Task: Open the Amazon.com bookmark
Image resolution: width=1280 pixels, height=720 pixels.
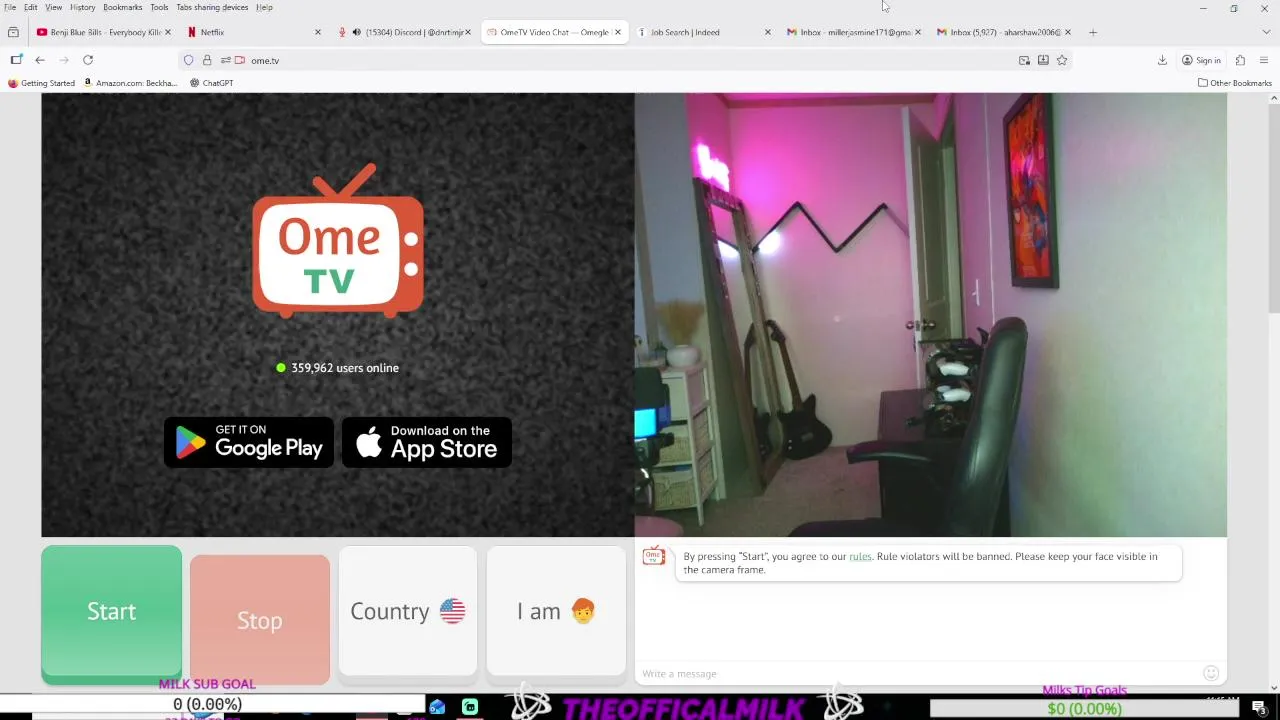Action: [130, 83]
